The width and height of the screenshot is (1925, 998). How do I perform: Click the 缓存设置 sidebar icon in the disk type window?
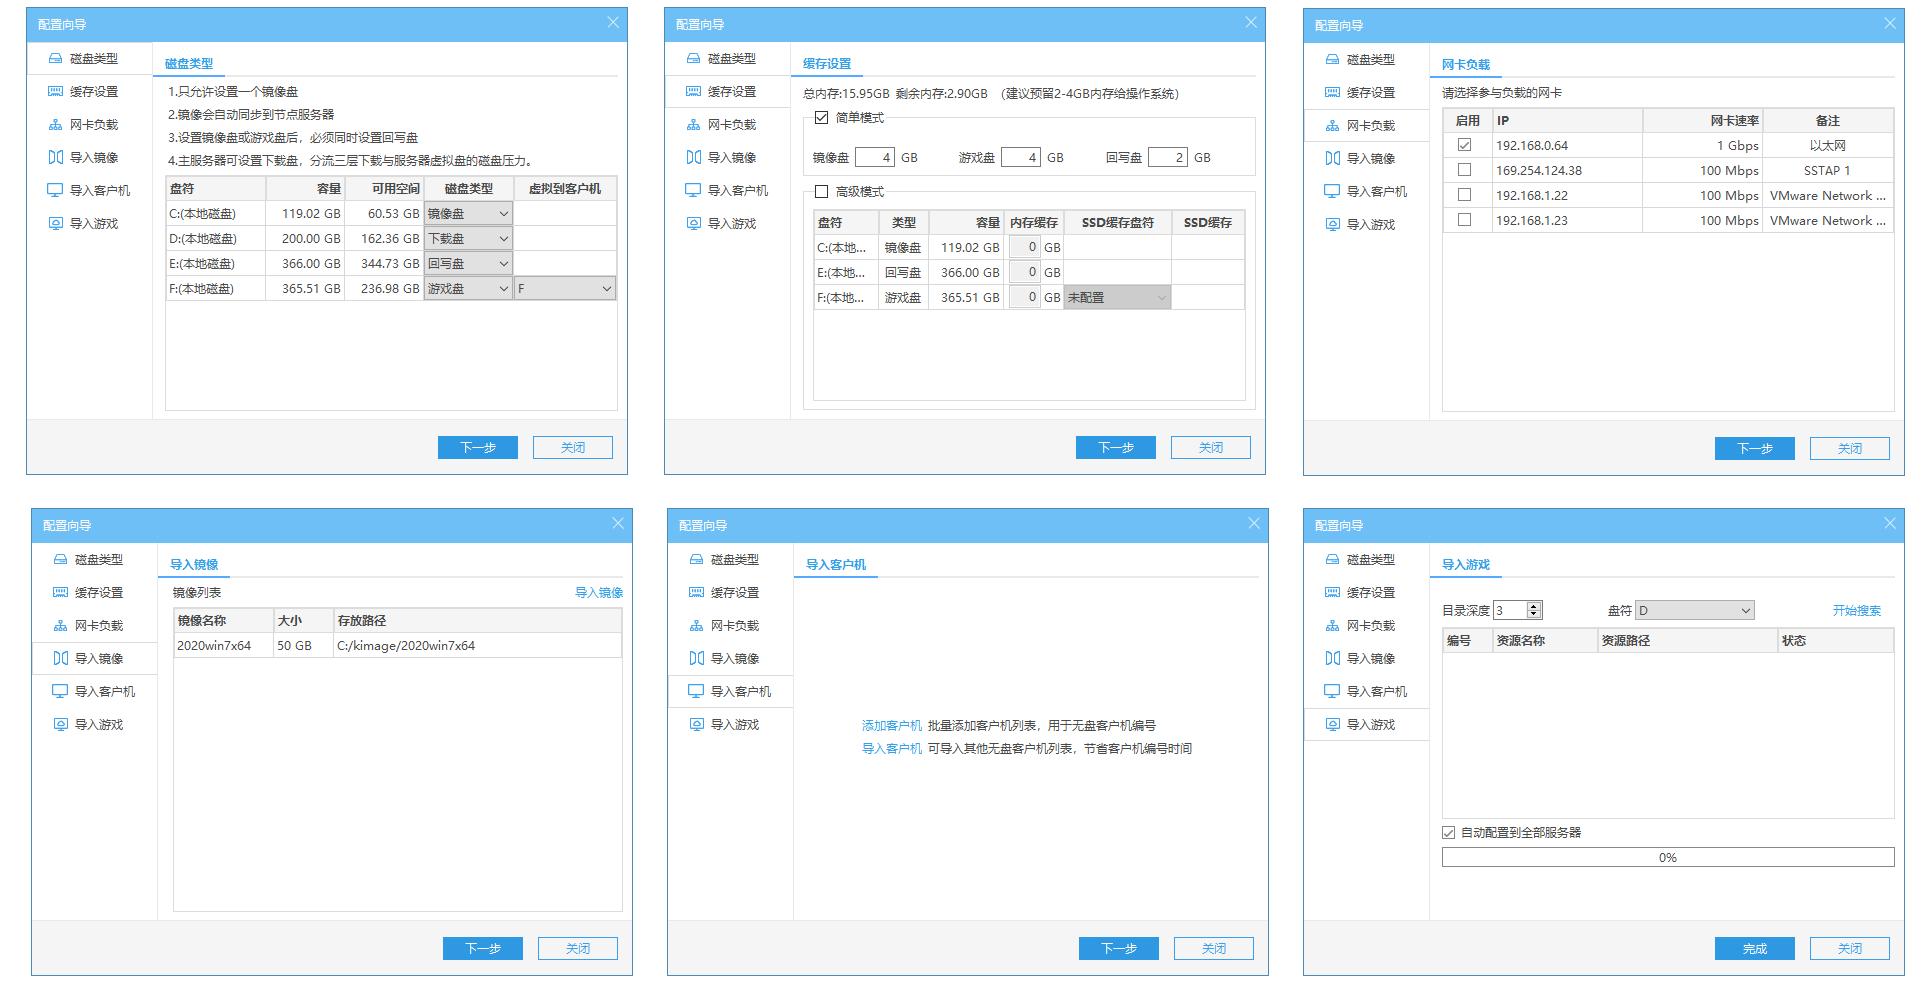pos(55,92)
